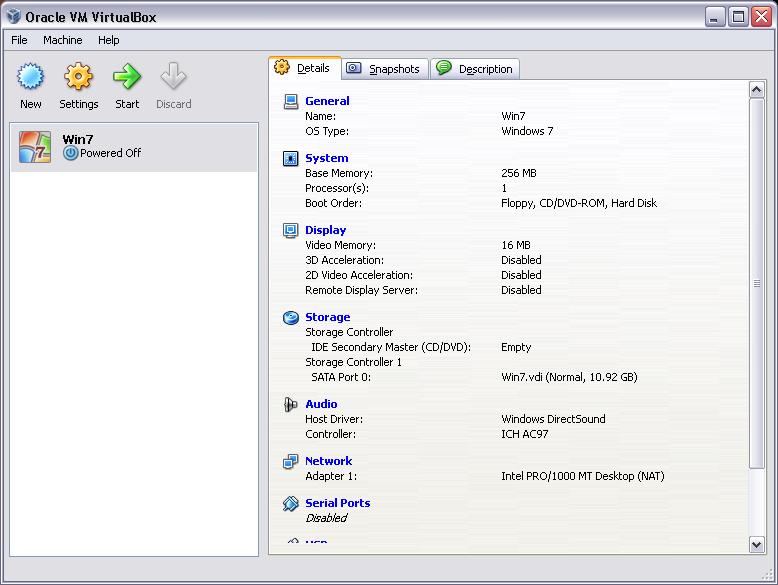Click the 'Storage Controller 1' label
The height and width of the screenshot is (585, 778).
click(x=353, y=362)
